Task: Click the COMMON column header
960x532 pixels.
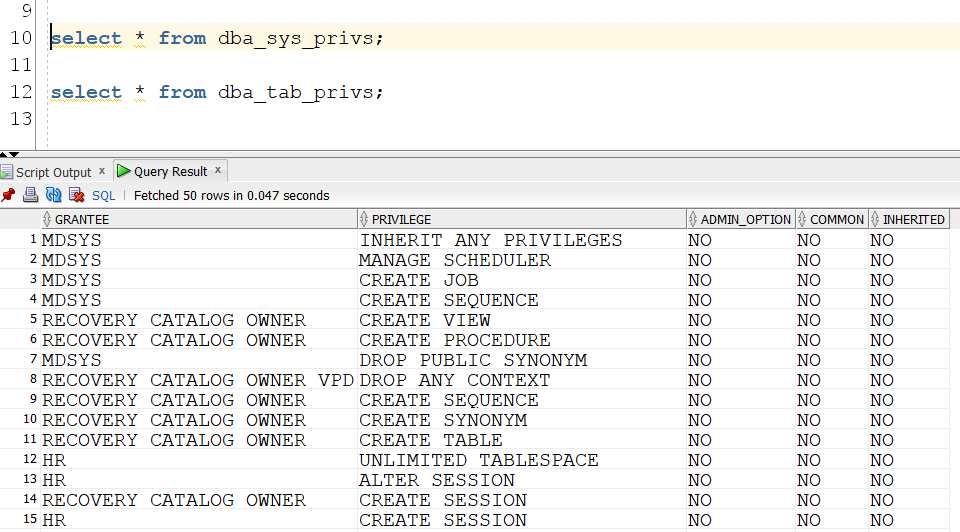Action: click(837, 219)
